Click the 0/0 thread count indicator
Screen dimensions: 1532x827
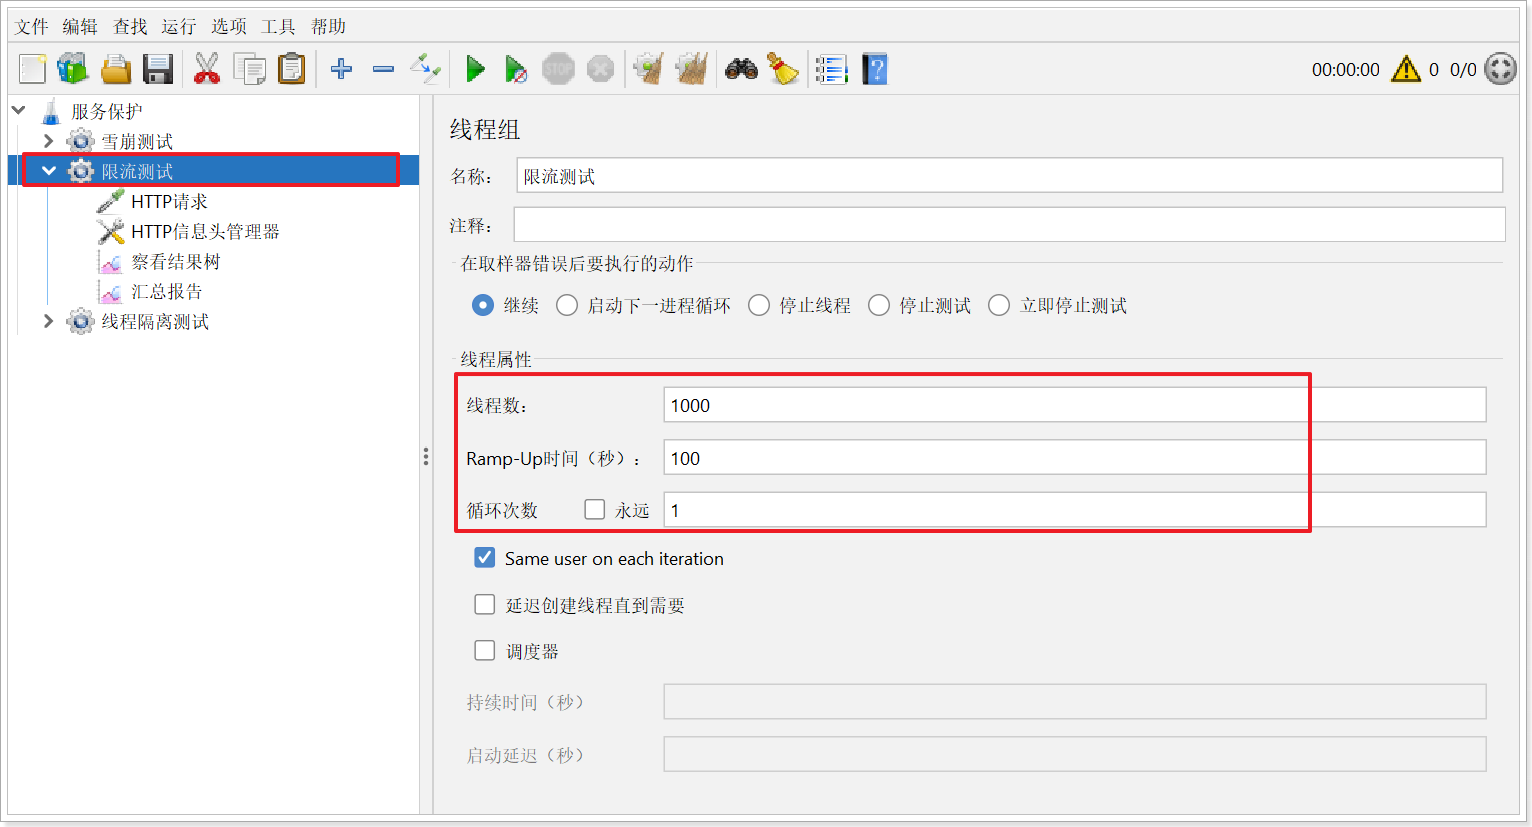coord(1463,69)
